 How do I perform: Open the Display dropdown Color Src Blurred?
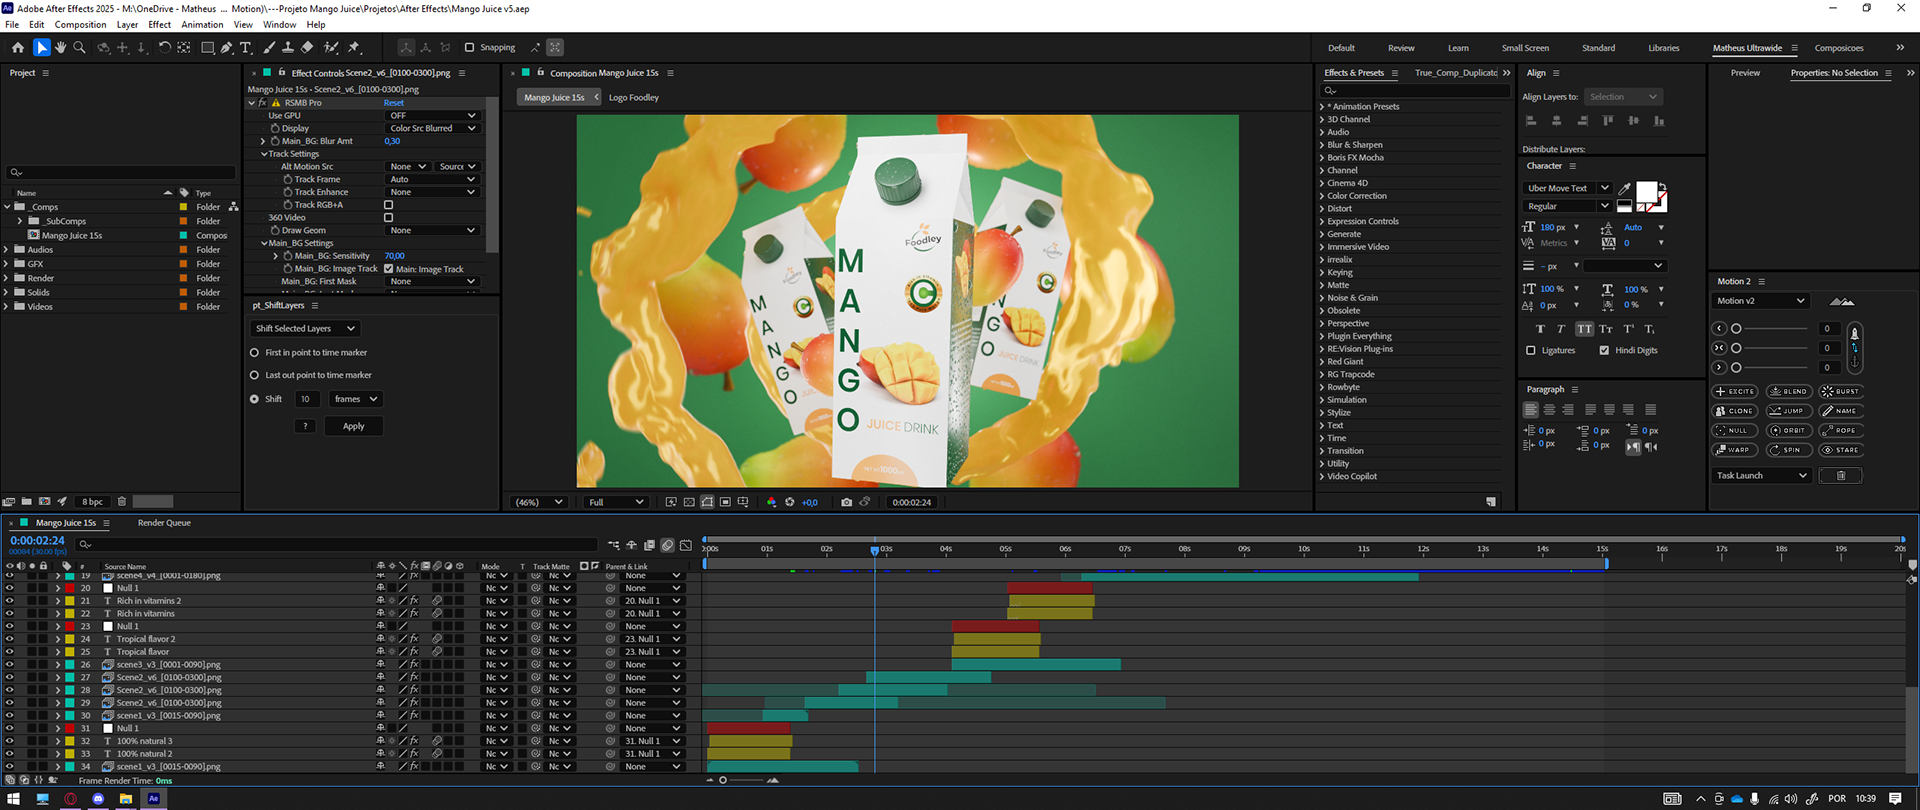point(432,128)
